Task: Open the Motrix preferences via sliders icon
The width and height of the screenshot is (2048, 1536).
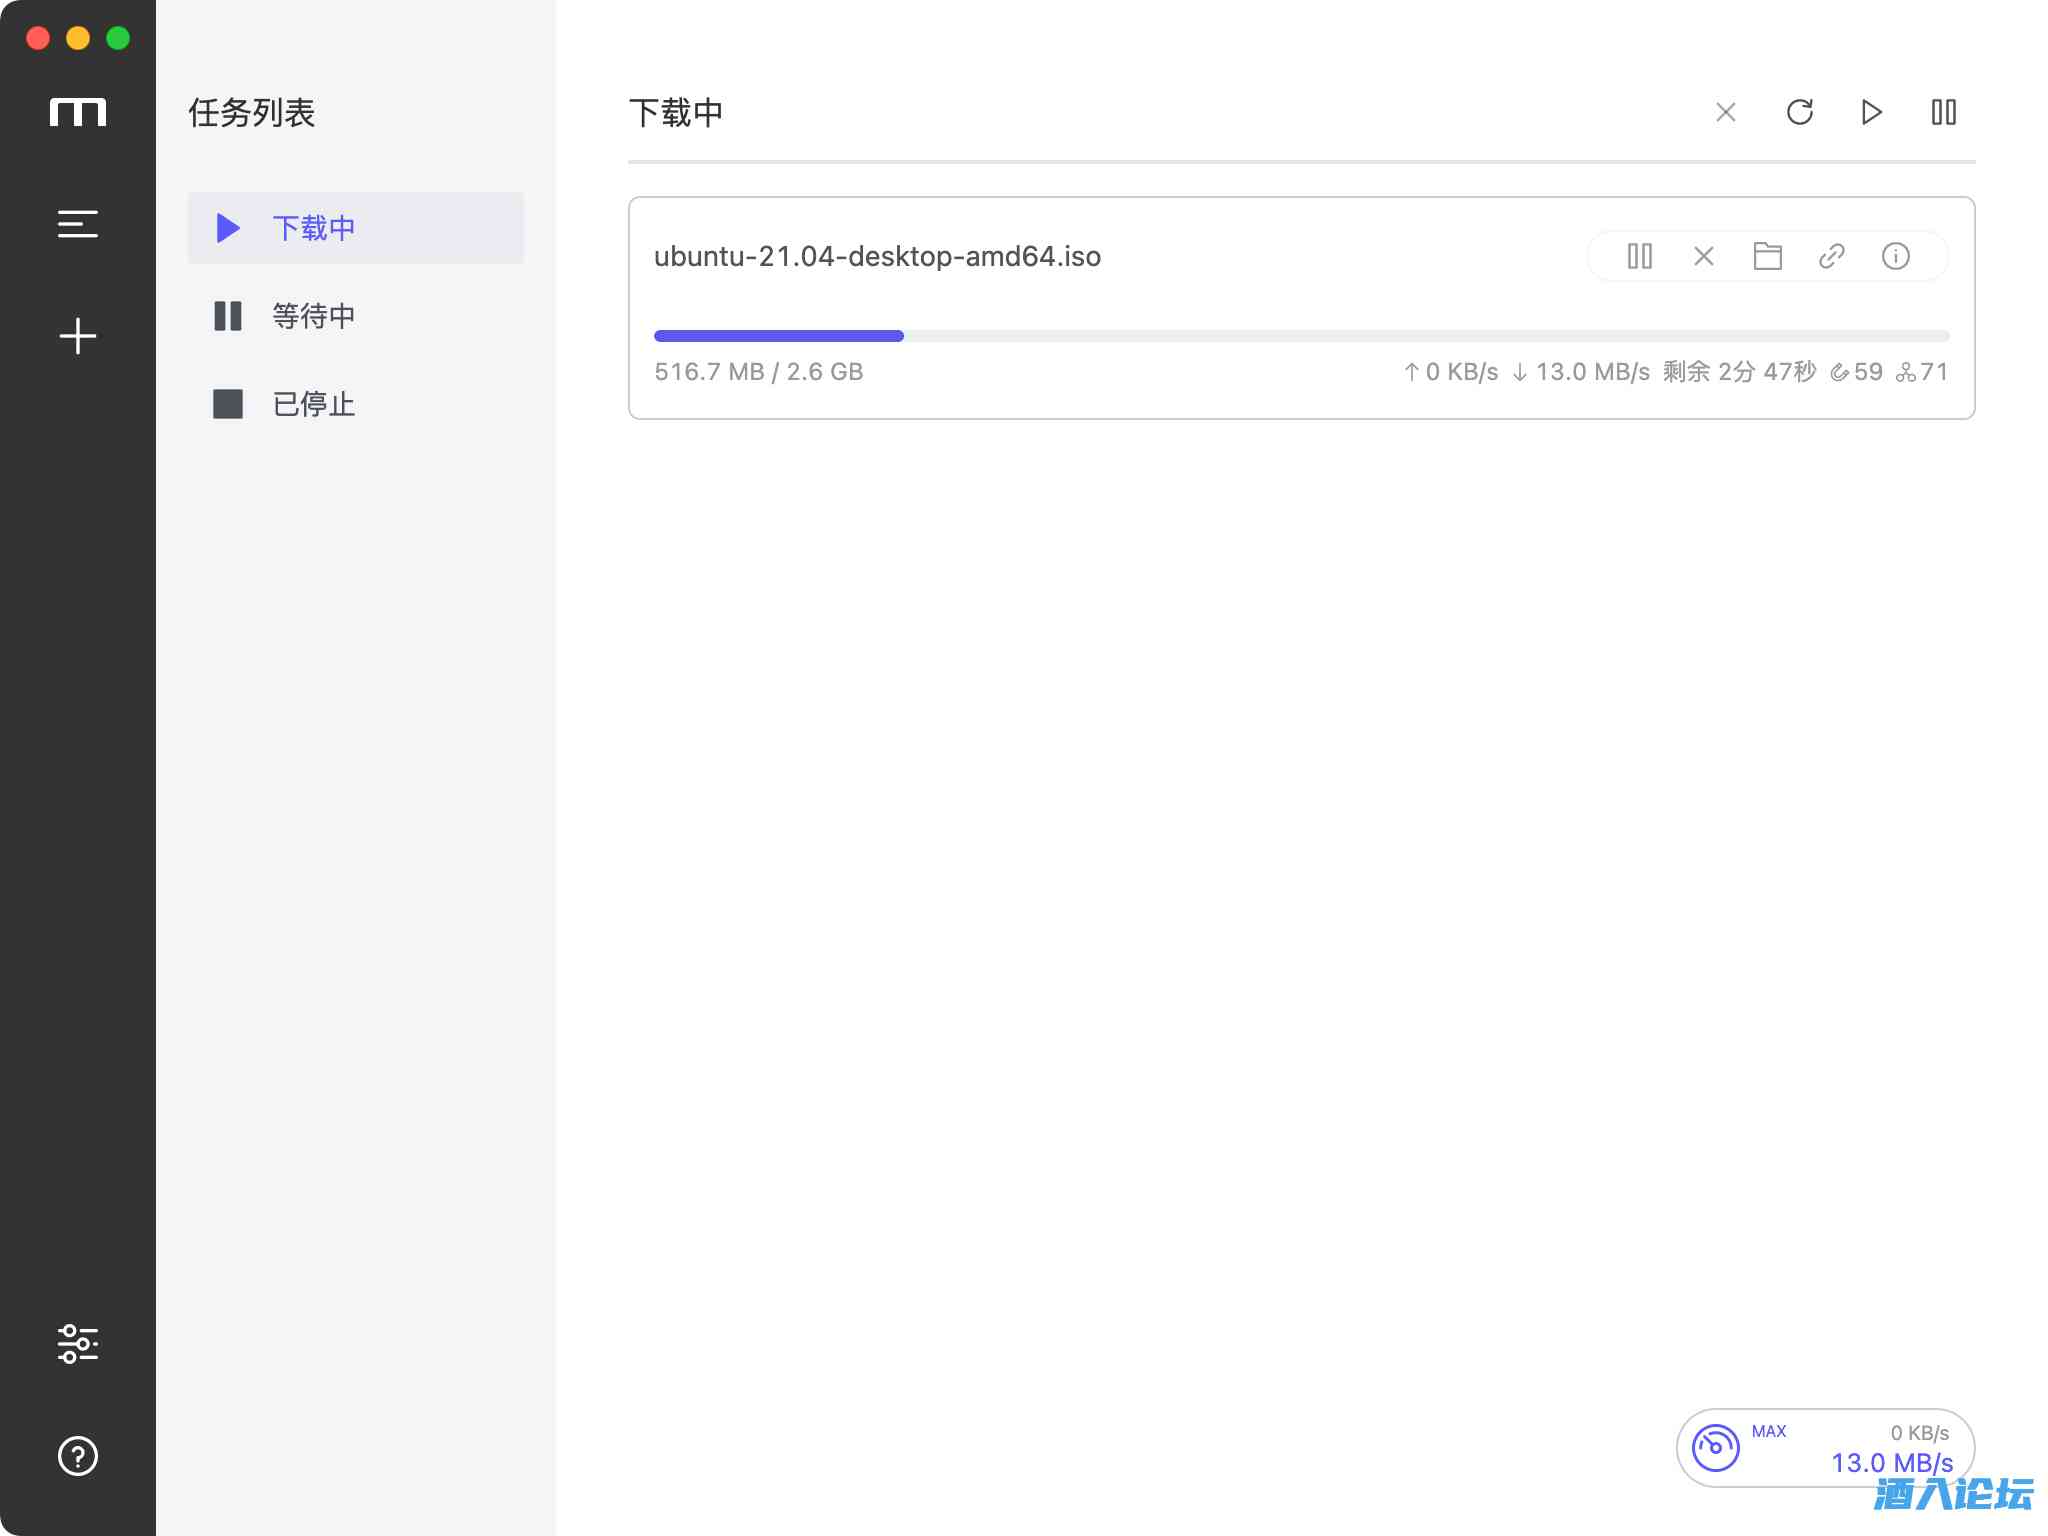Action: point(77,1345)
